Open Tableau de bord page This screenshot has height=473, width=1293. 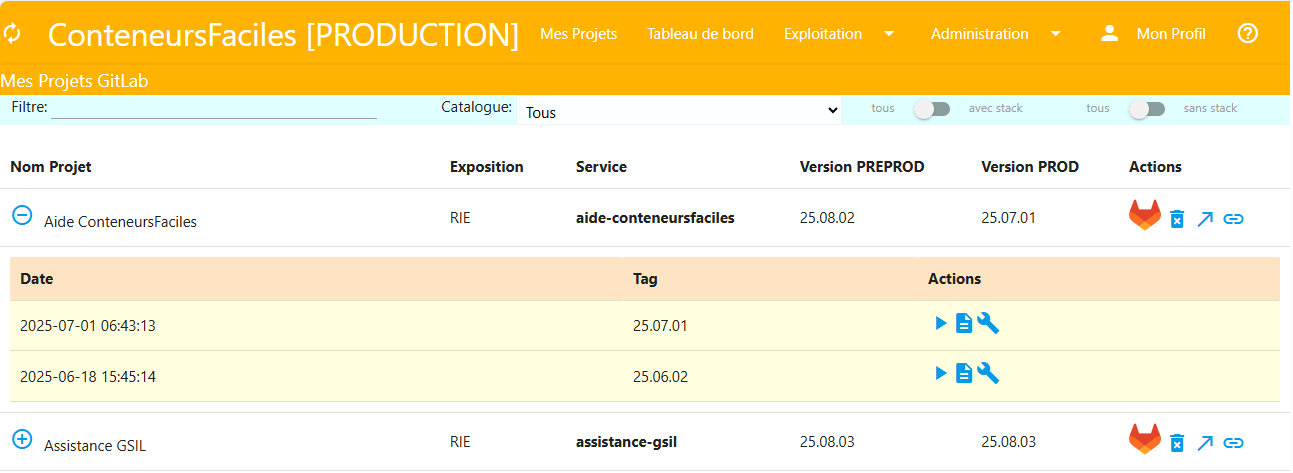[x=700, y=34]
